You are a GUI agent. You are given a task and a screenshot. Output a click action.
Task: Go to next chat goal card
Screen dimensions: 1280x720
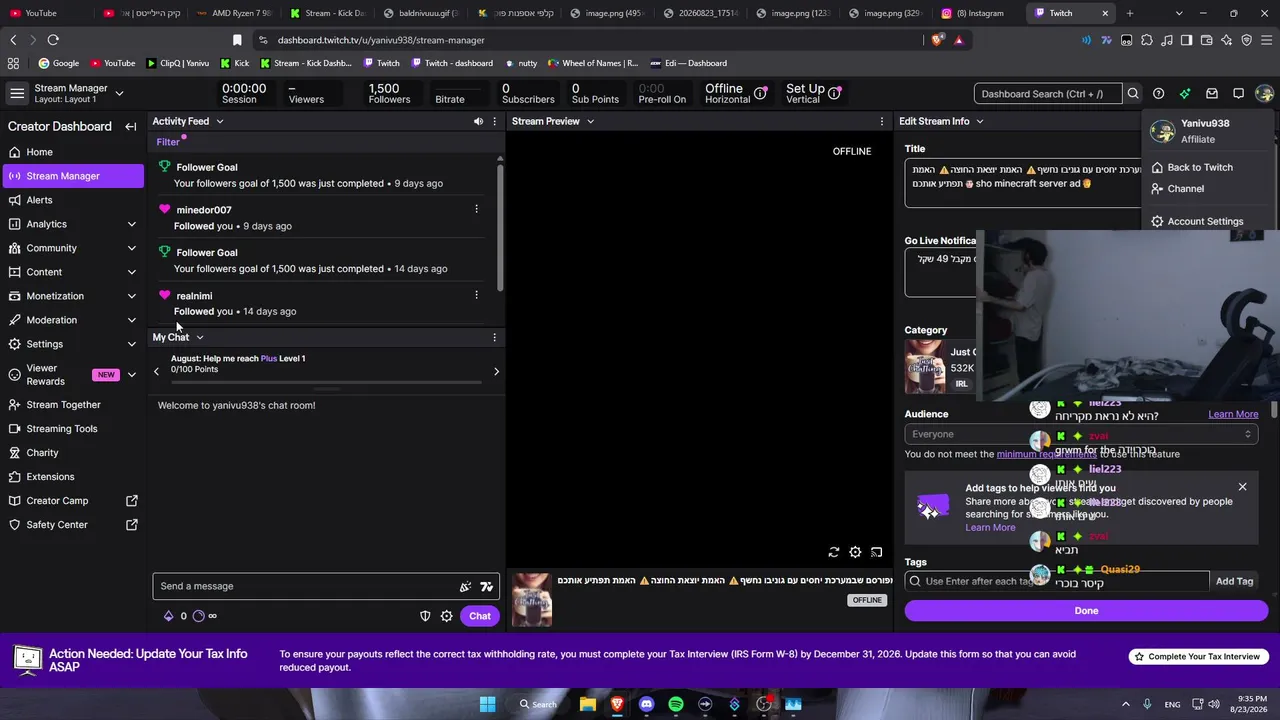496,372
